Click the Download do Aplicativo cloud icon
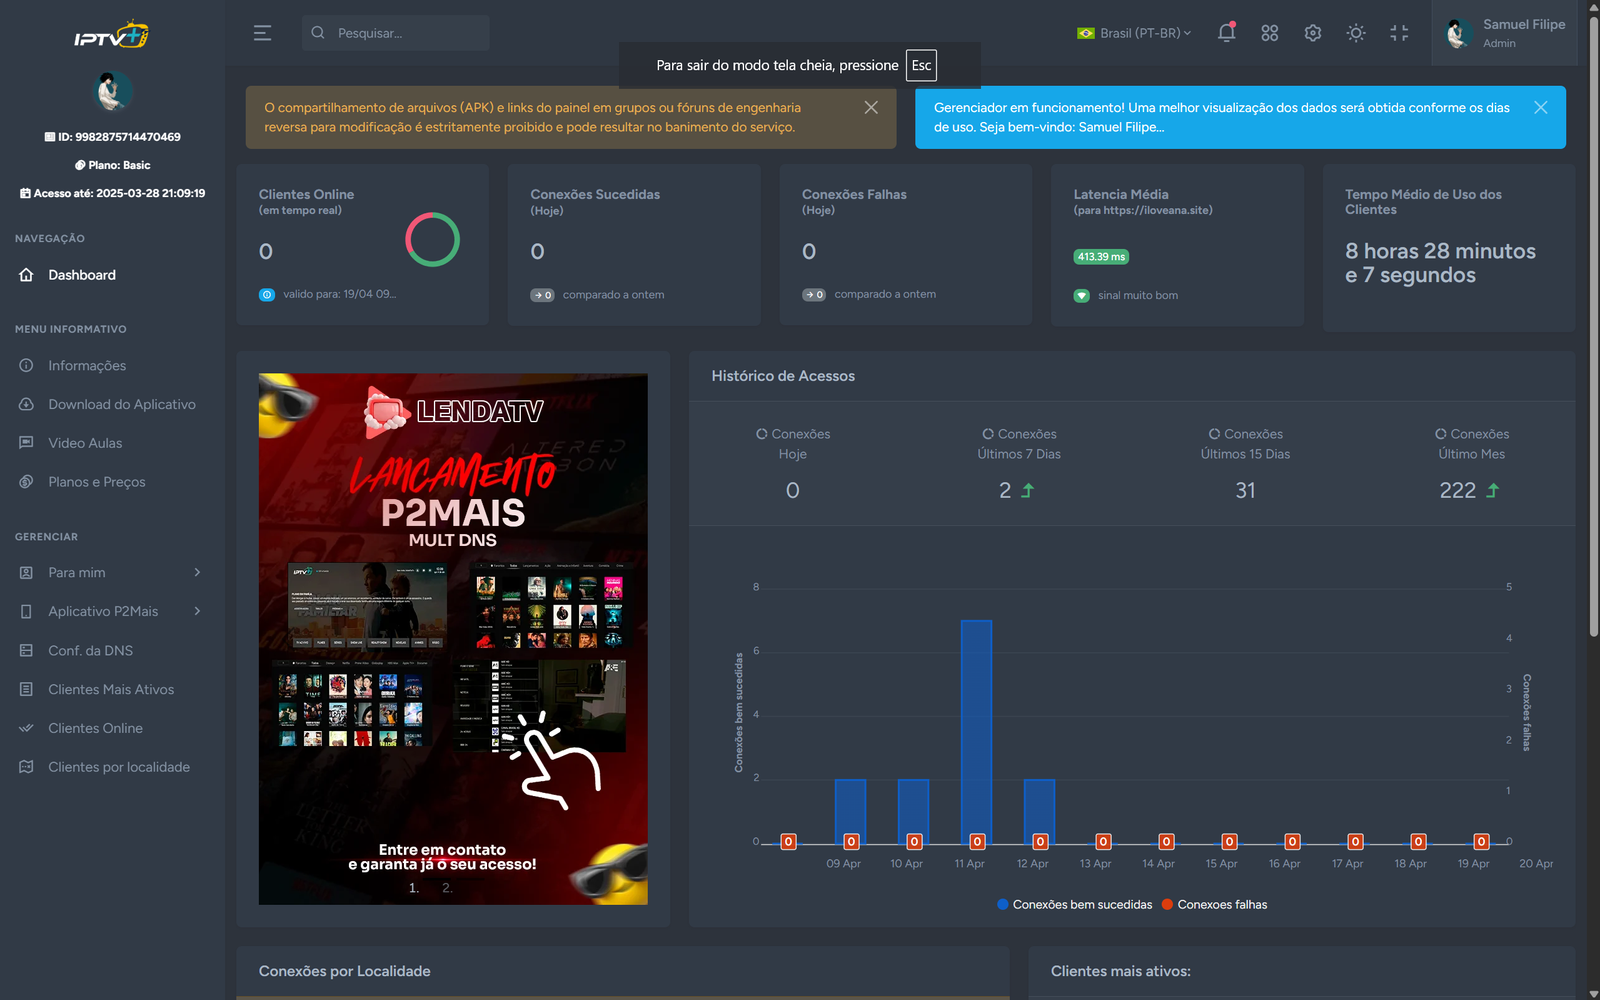Image resolution: width=1600 pixels, height=1000 pixels. (27, 405)
